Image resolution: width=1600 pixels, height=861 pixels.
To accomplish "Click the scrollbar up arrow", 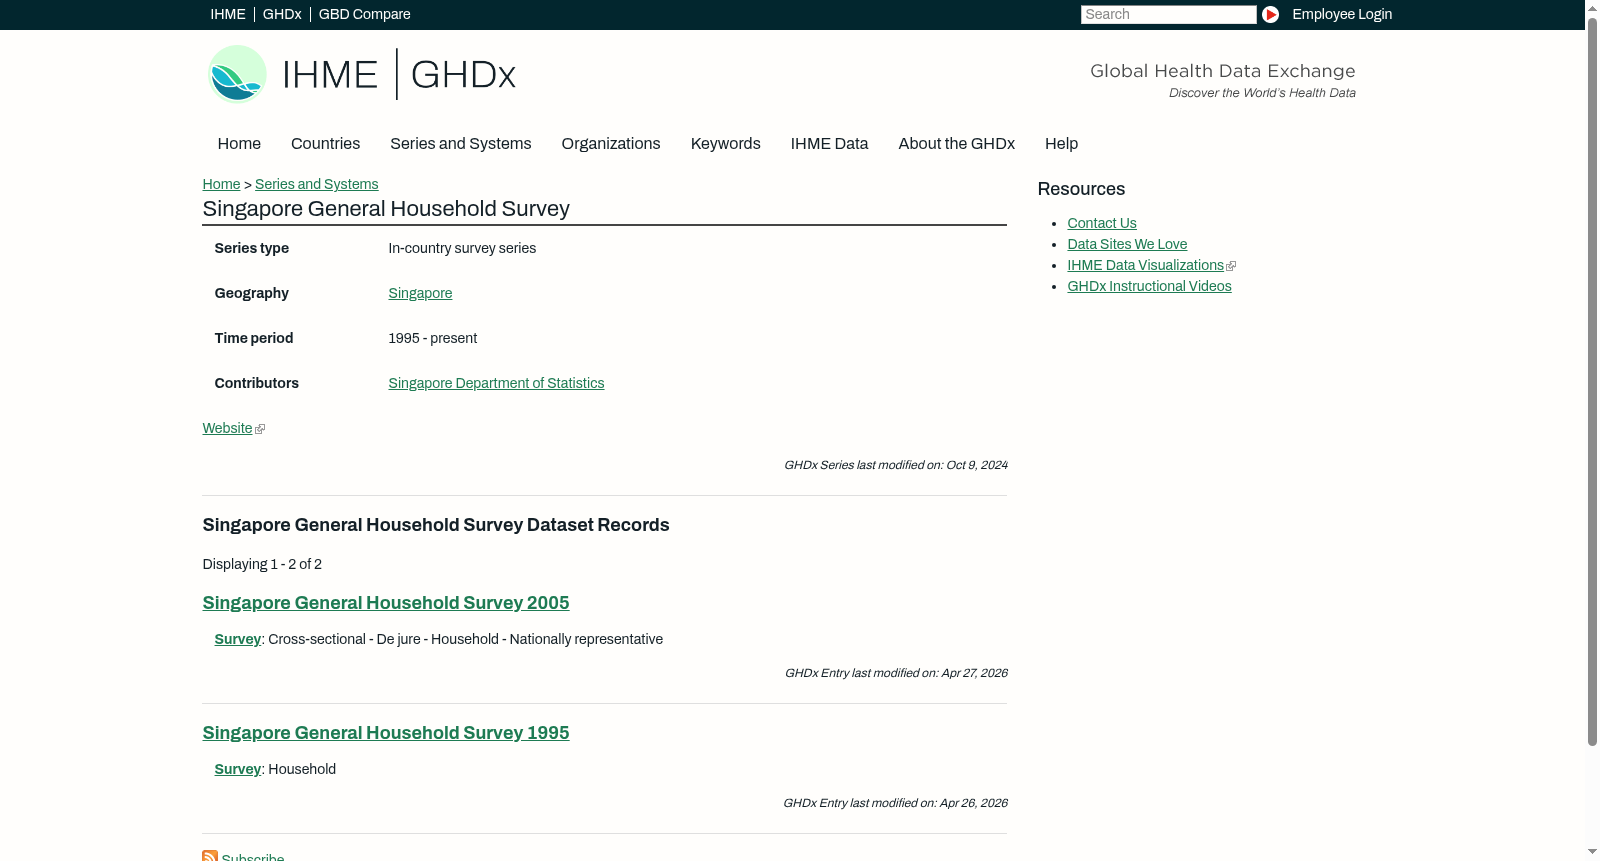I will [1592, 7].
